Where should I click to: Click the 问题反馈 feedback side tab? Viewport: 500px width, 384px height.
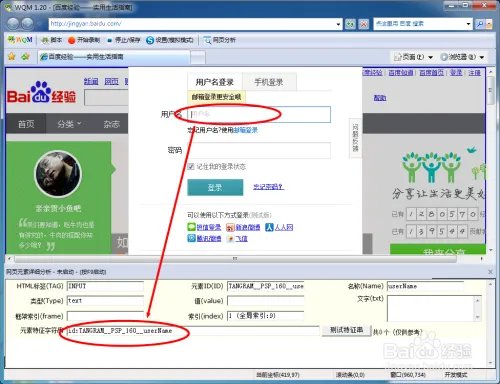click(x=355, y=137)
